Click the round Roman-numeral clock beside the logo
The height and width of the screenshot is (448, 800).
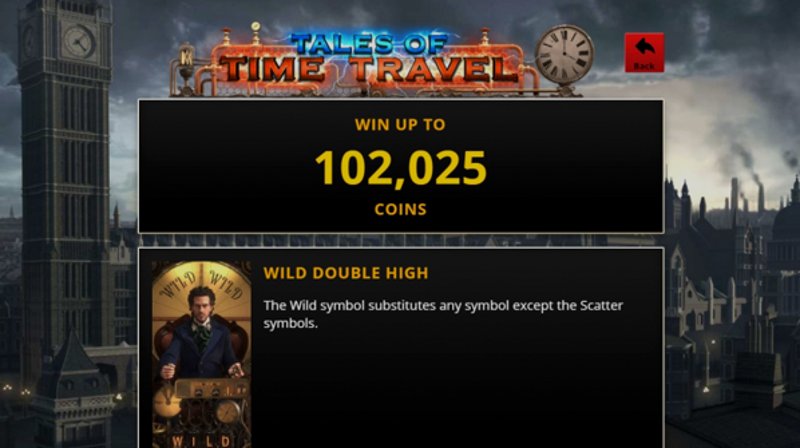(564, 55)
